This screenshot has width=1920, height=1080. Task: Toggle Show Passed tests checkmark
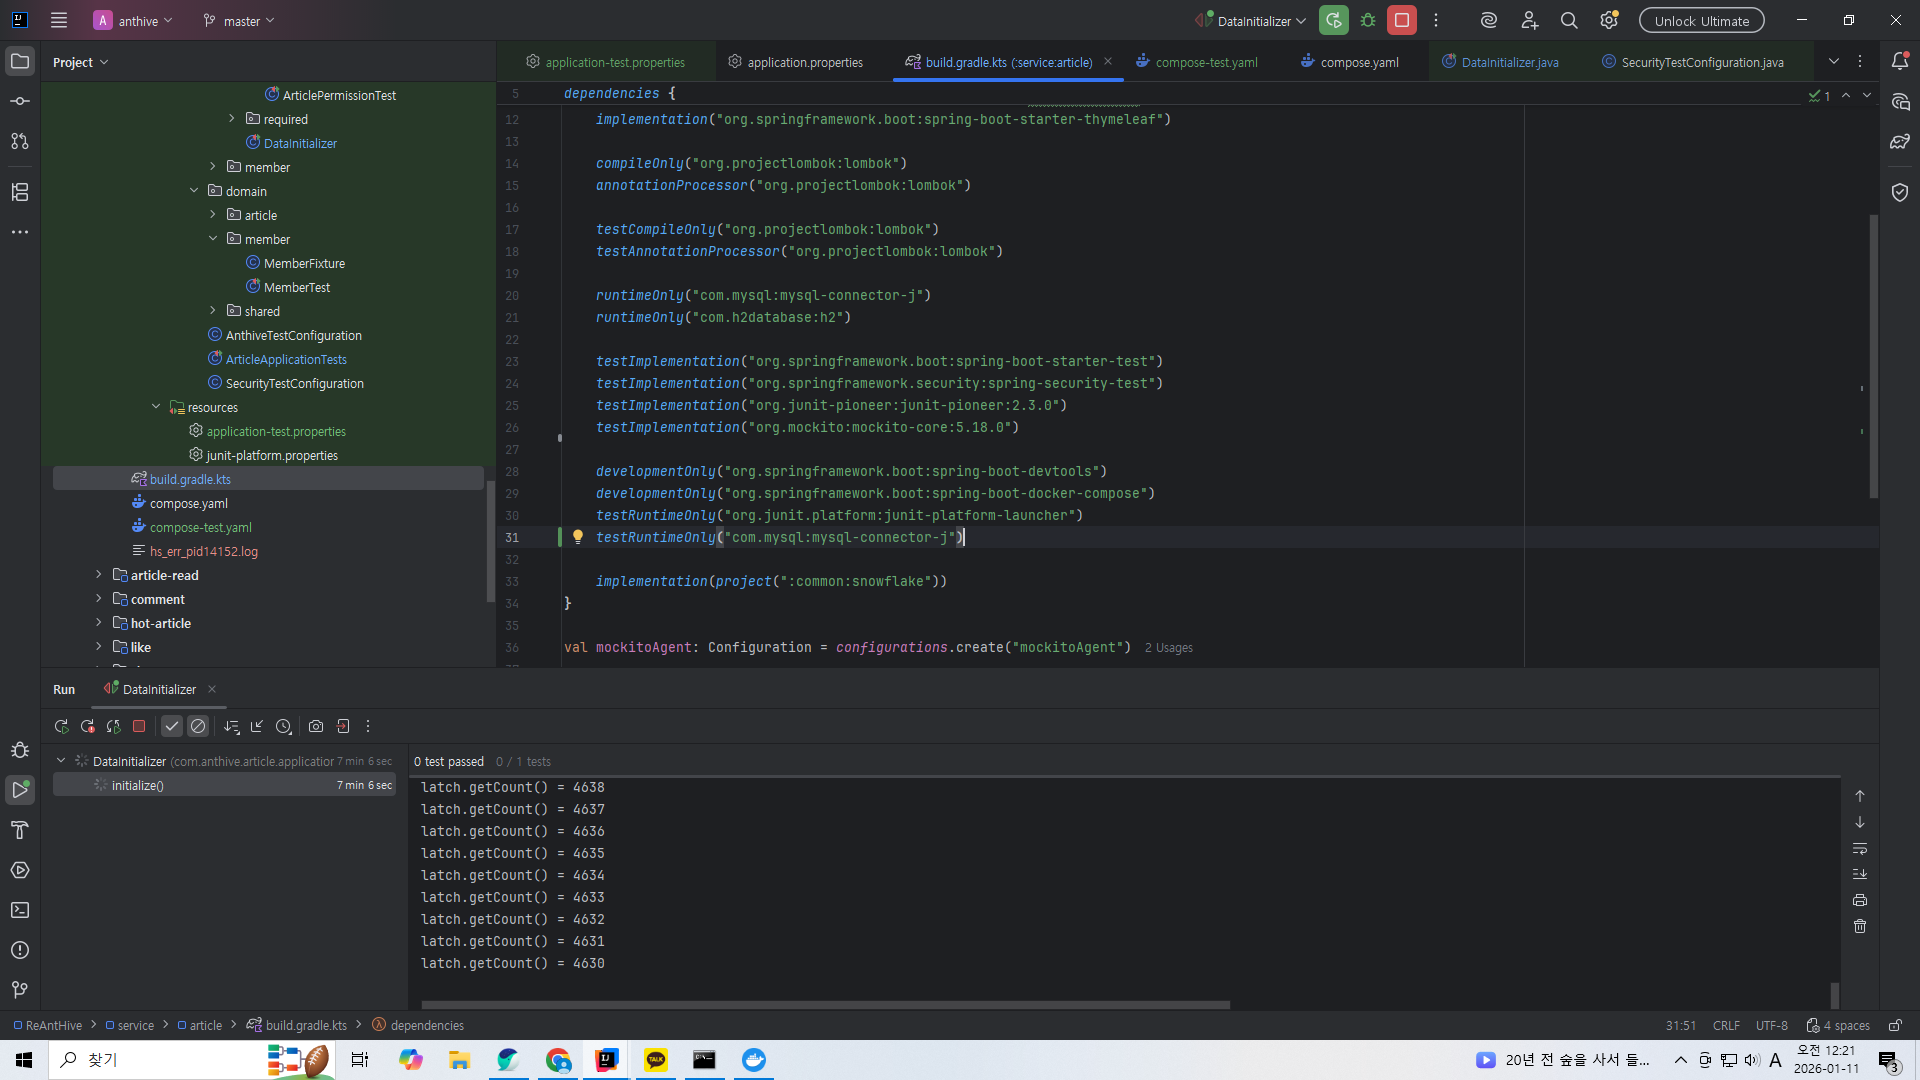click(x=172, y=727)
